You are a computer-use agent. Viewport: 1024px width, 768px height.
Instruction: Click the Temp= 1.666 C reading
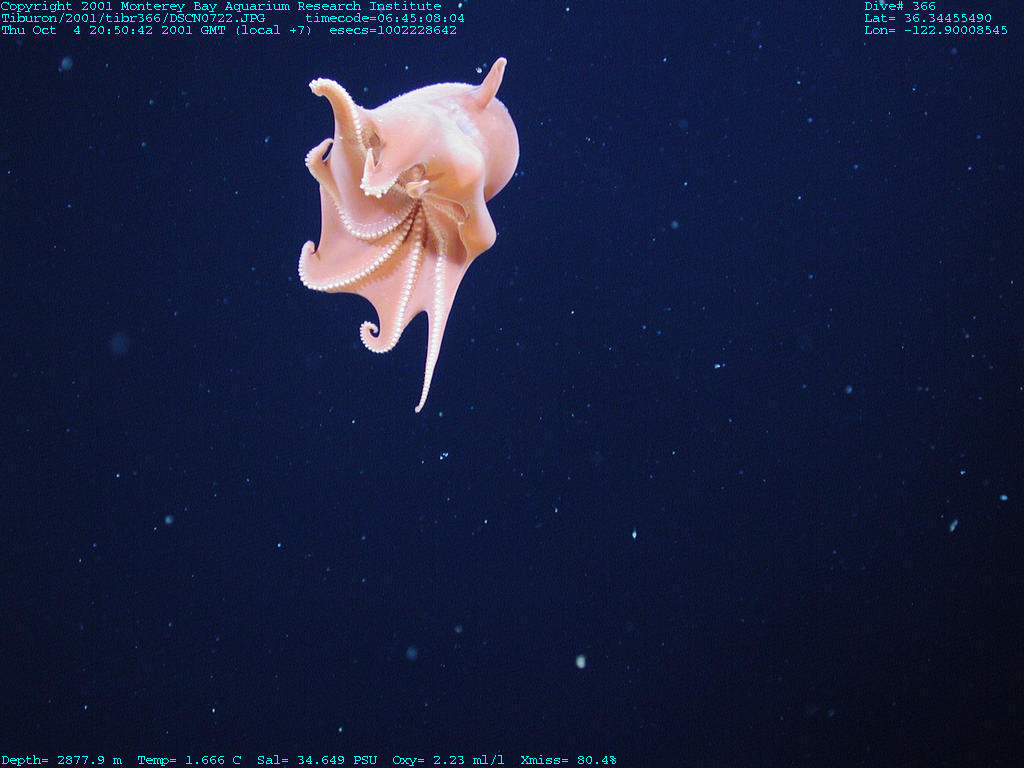189,760
